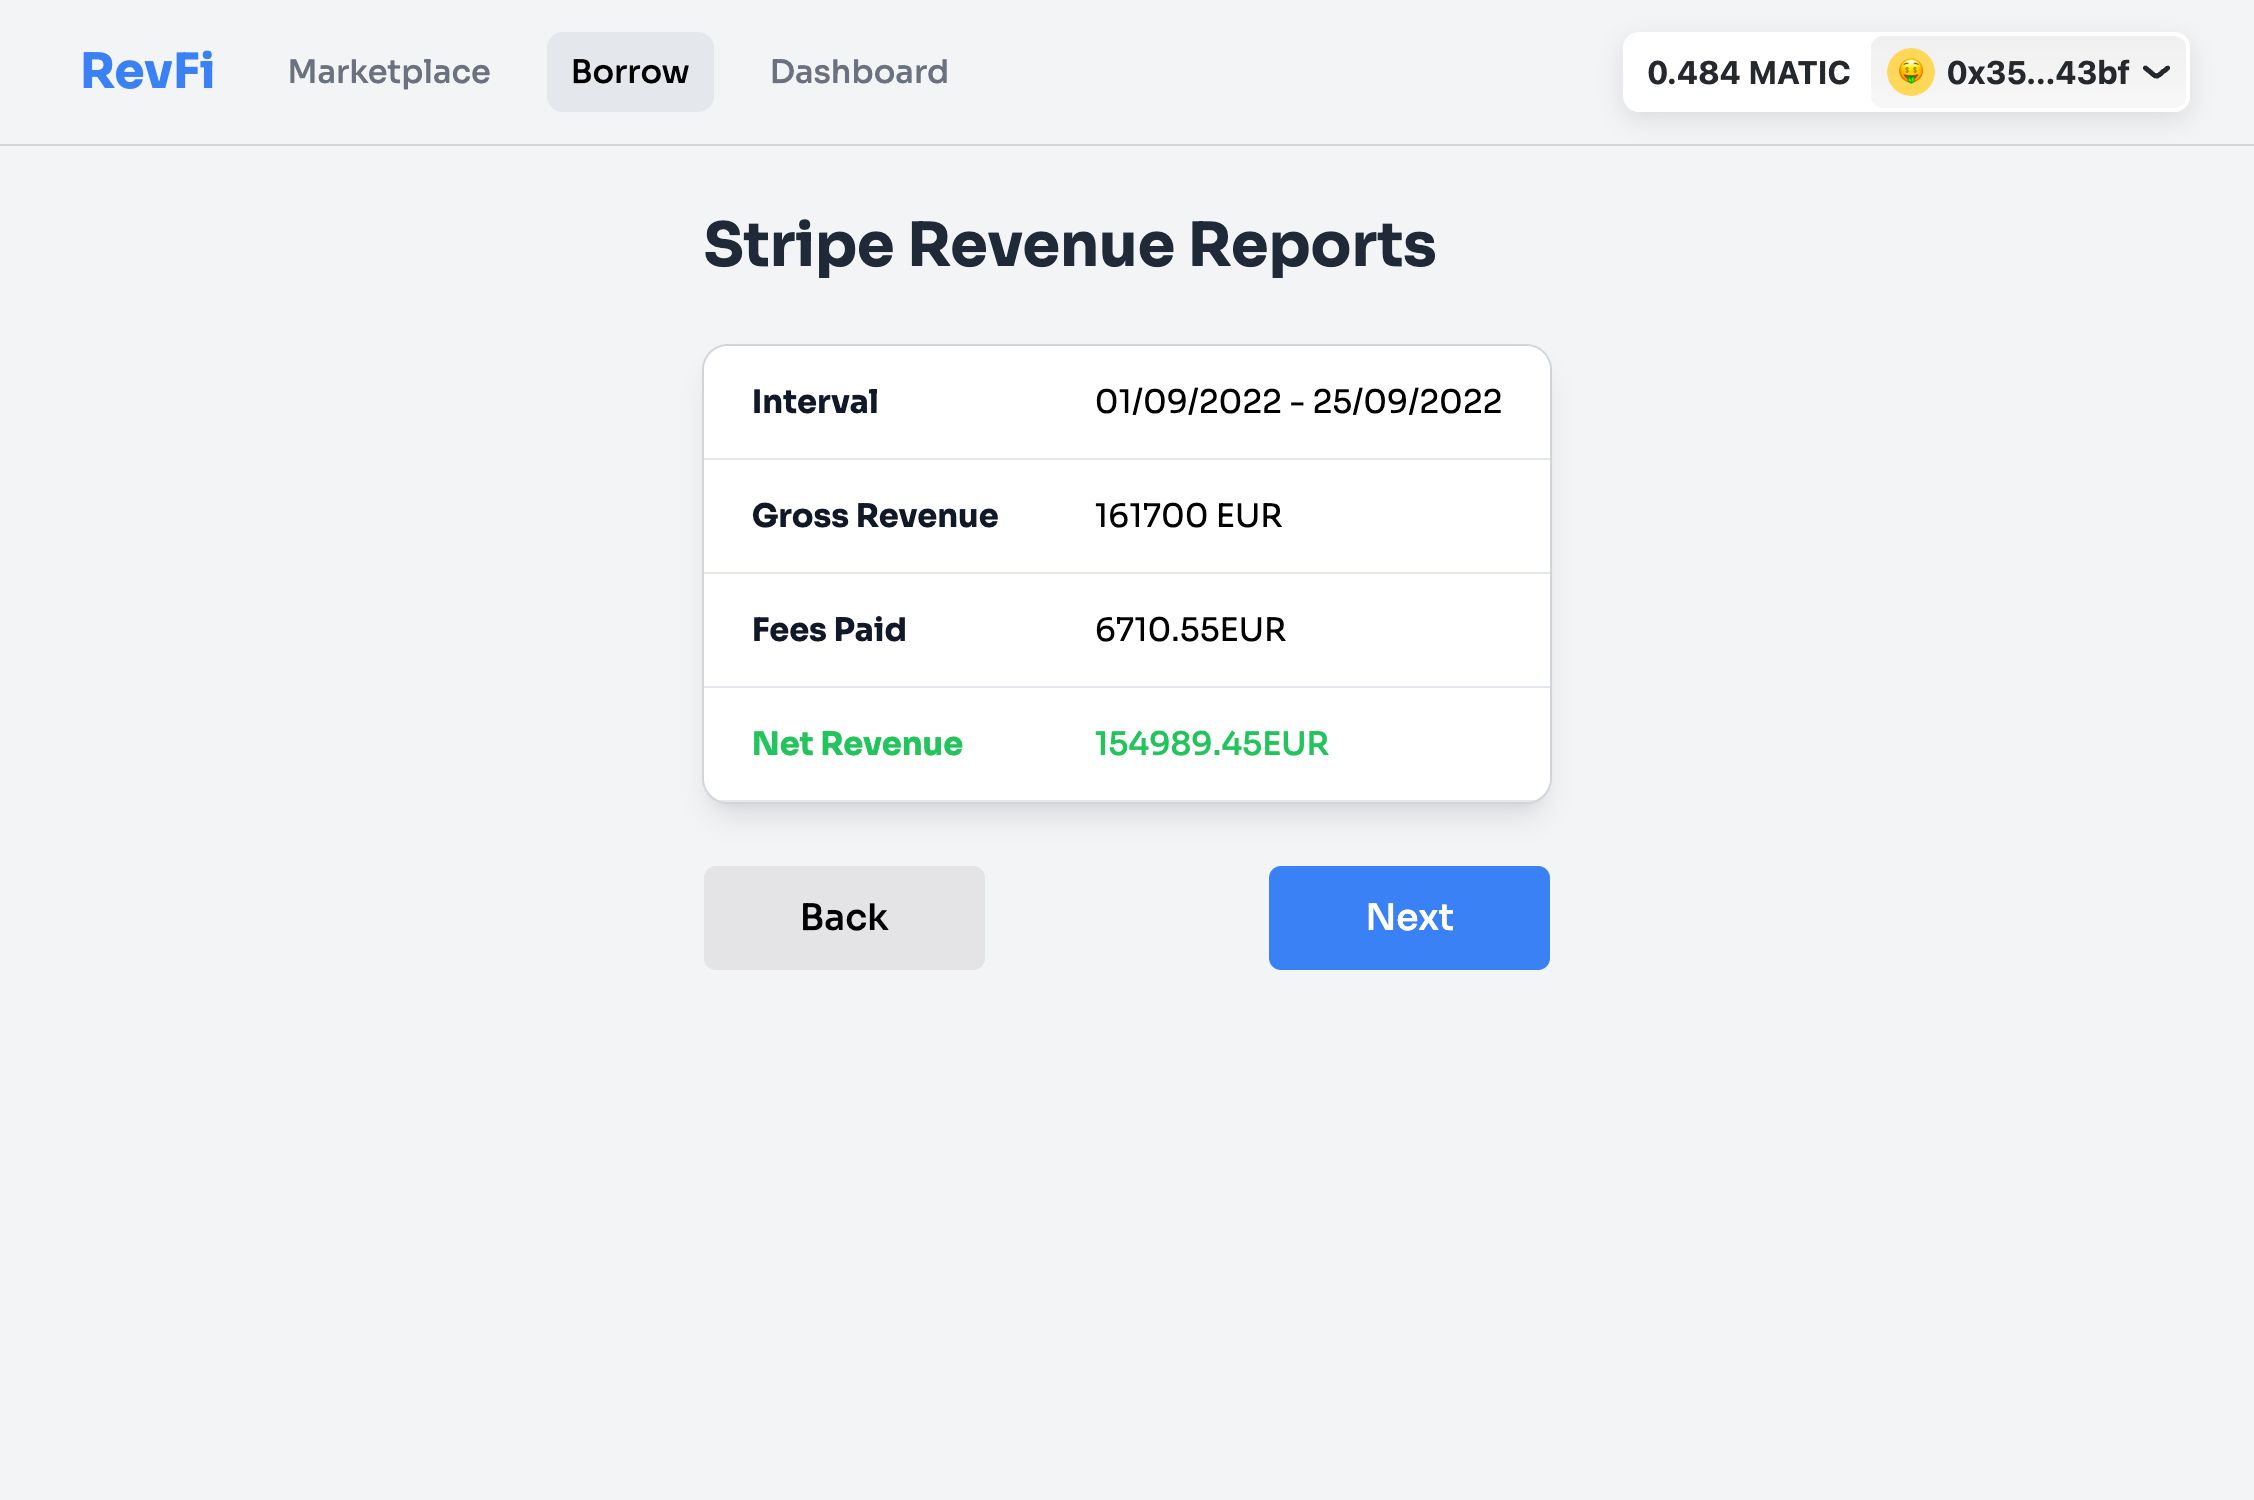Viewport: 2254px width, 1500px height.
Task: Click the Fees Paid label
Action: coord(829,630)
